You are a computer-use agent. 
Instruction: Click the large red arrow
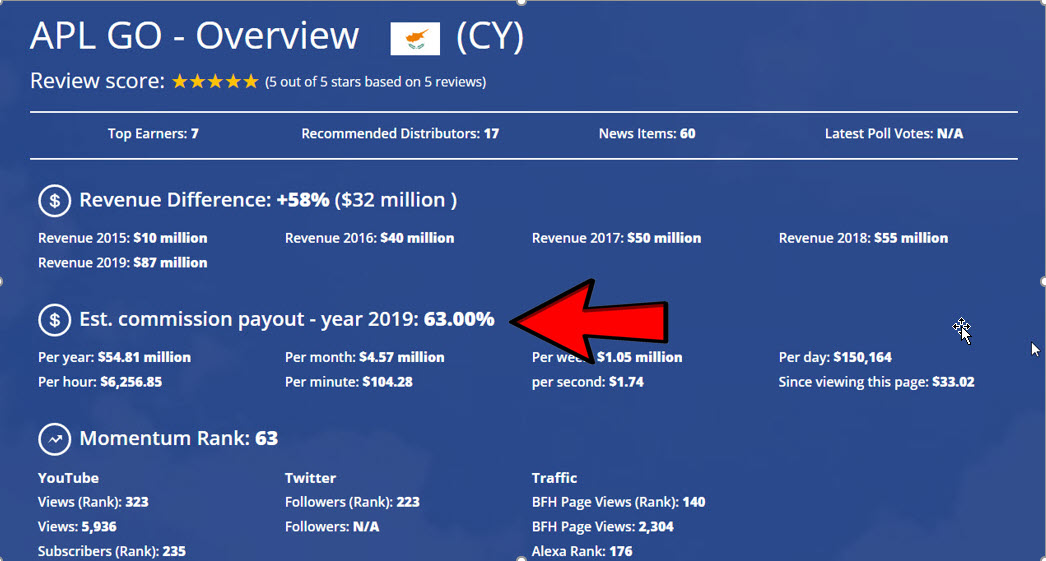click(590, 322)
